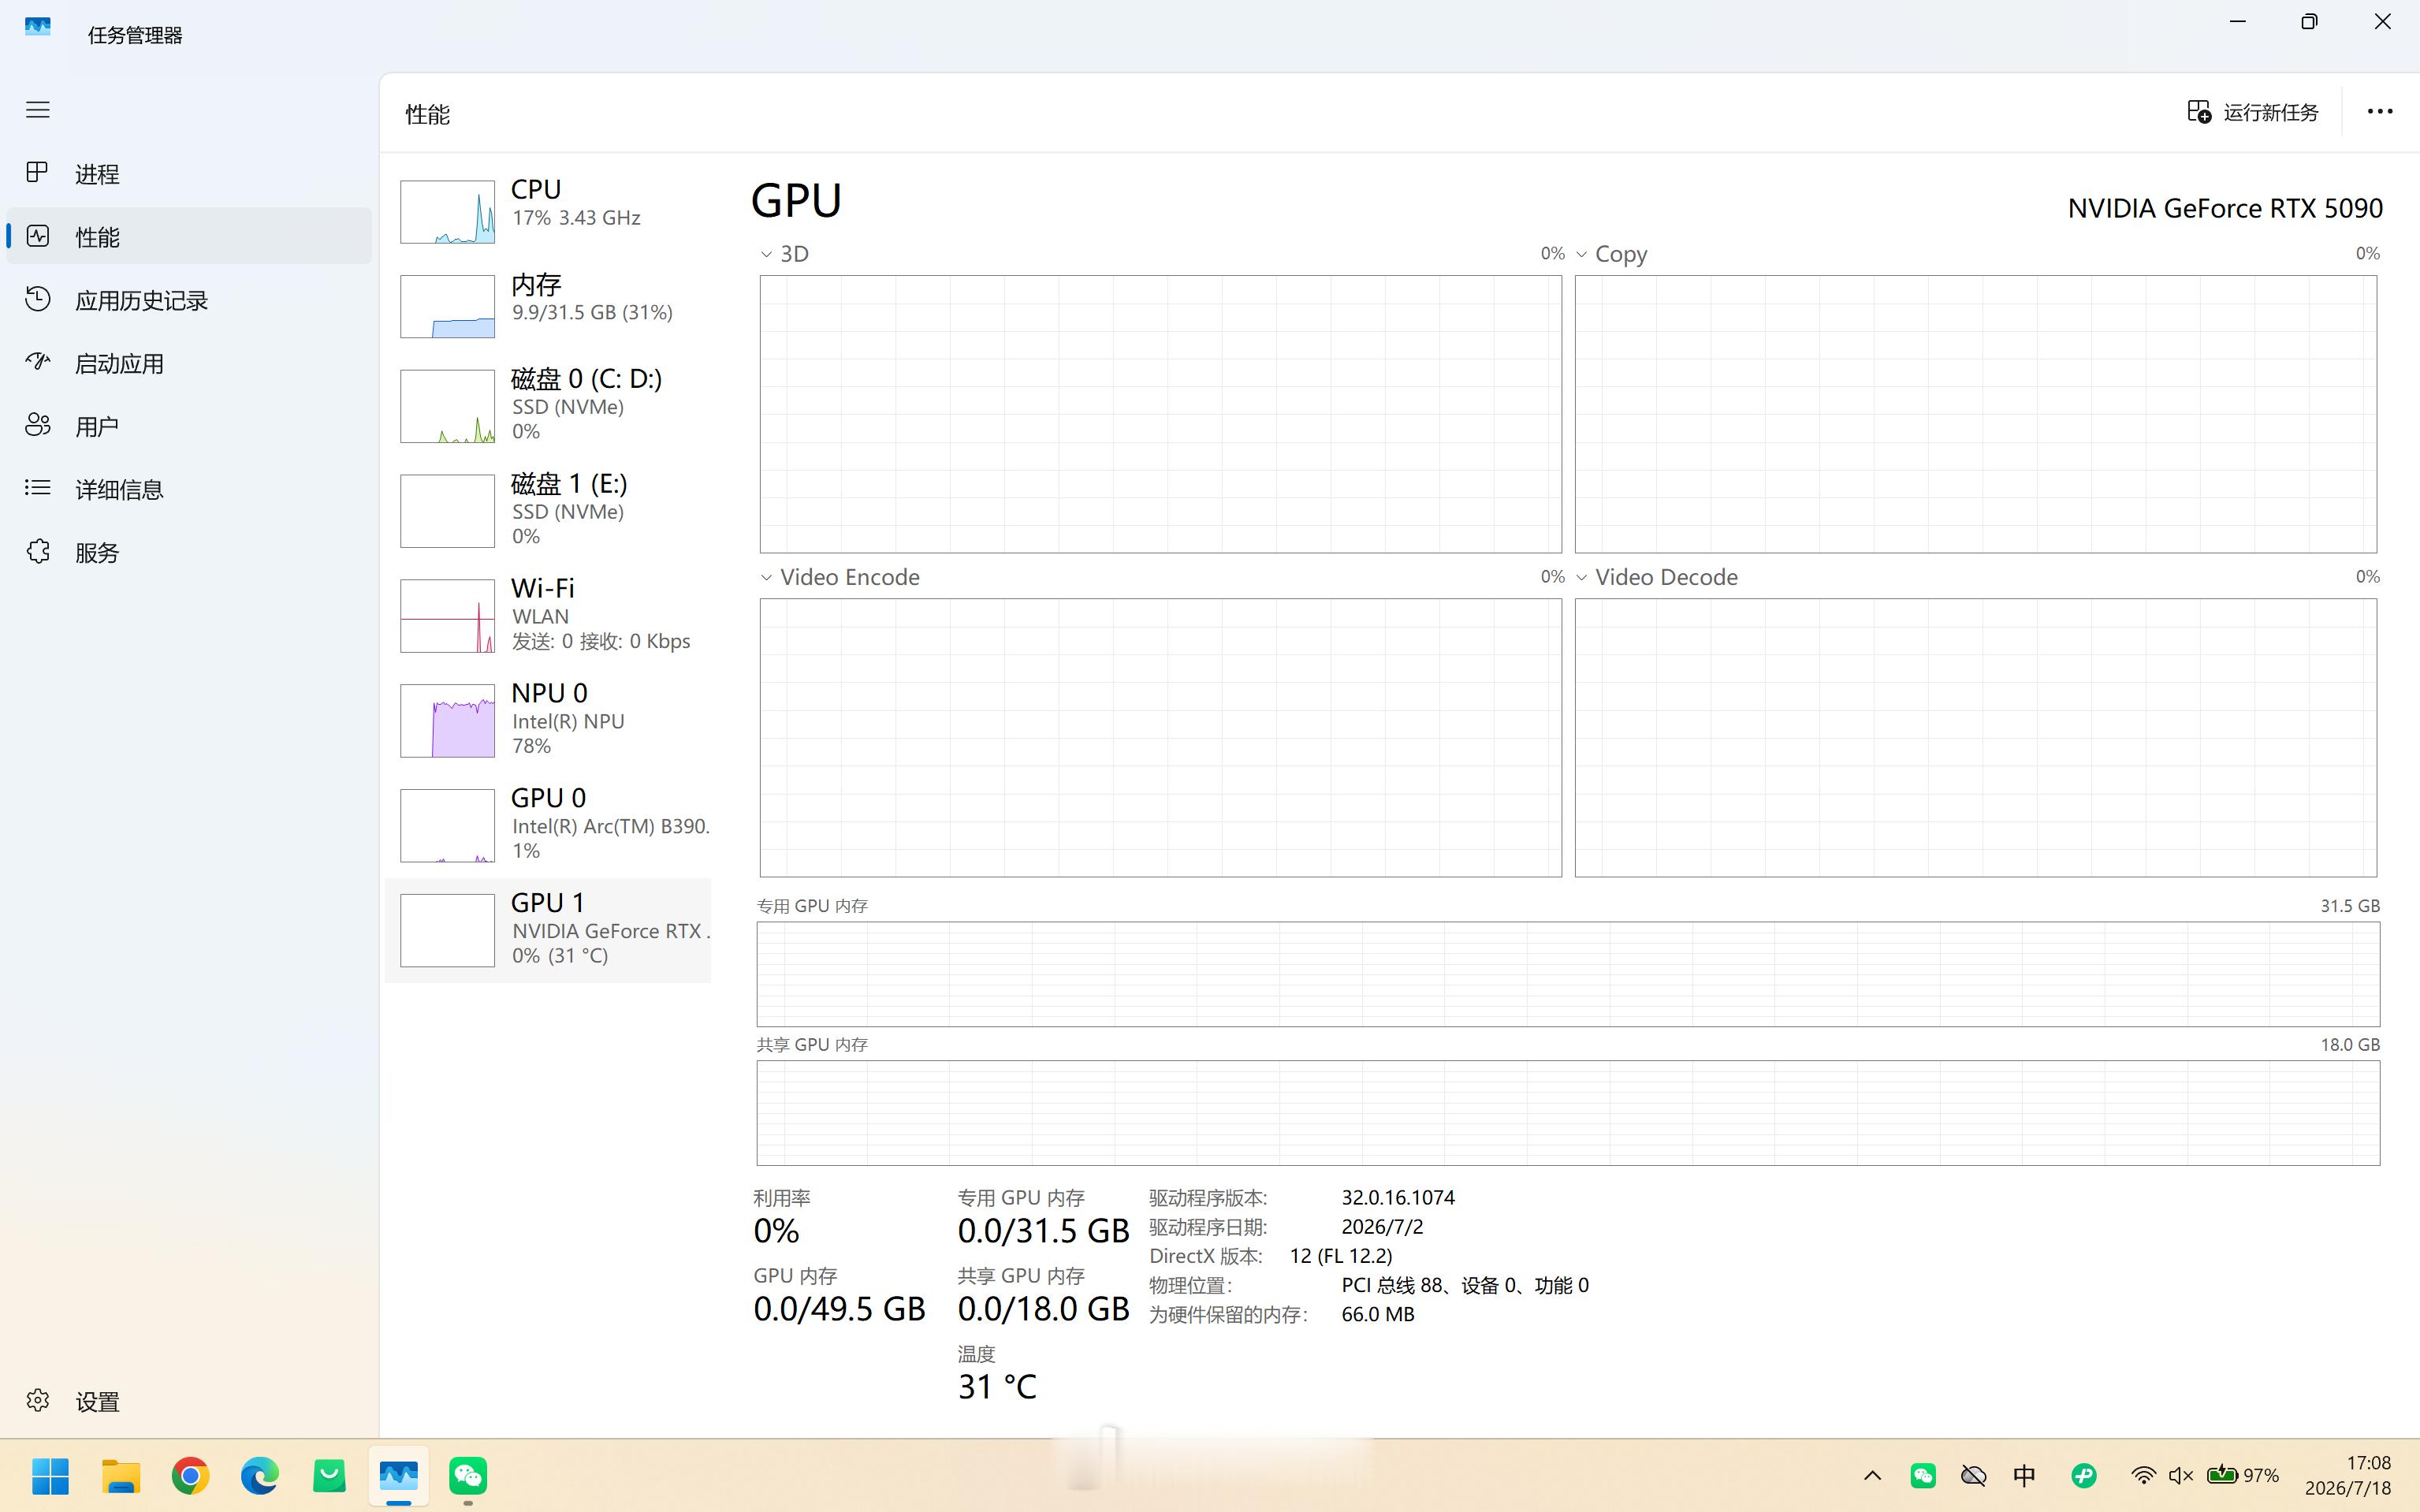Select 详细信息 (Details) in sidebar
Viewport: 2420px width, 1512px height.
(189, 489)
